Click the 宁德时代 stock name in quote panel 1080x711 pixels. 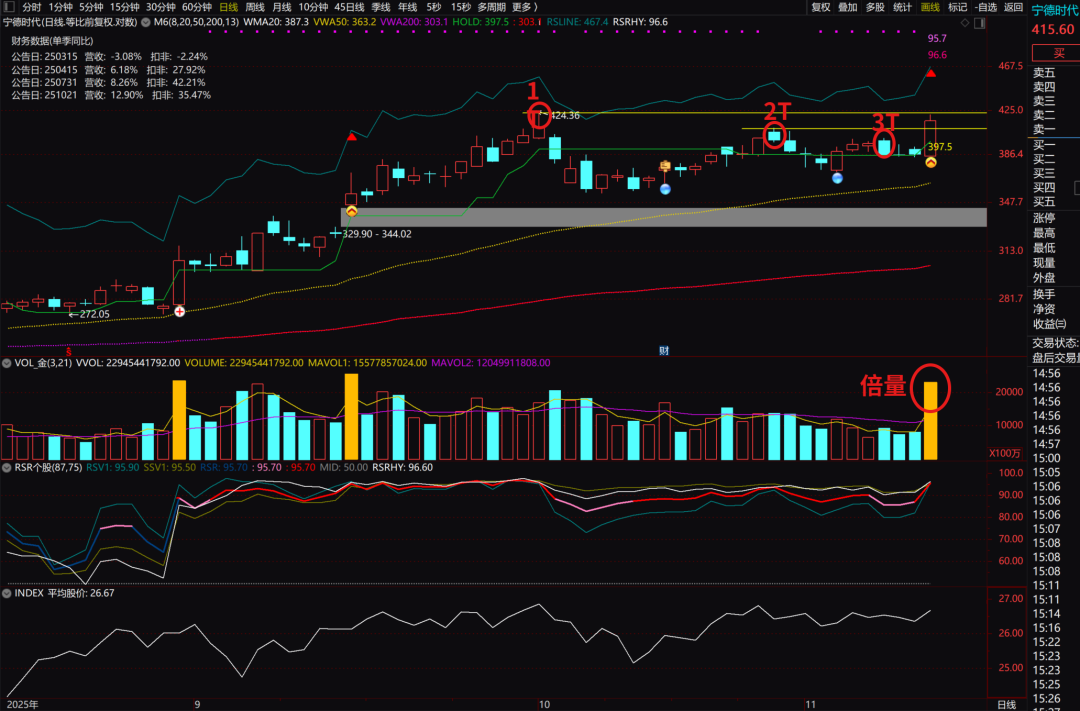click(x=1055, y=10)
